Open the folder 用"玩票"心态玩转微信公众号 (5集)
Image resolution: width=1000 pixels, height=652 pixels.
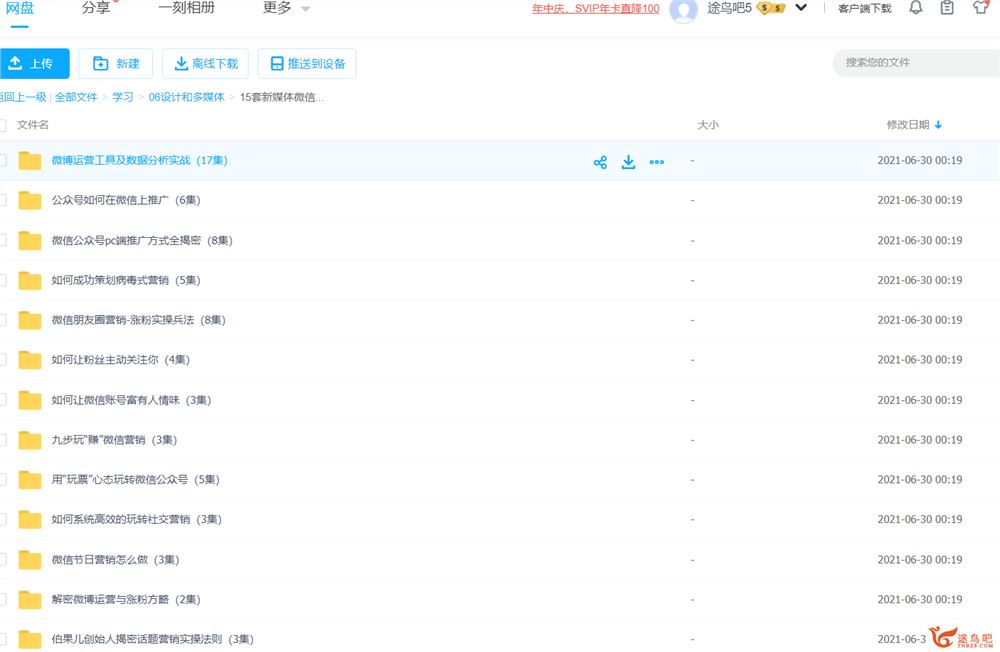pyautogui.click(x=135, y=479)
